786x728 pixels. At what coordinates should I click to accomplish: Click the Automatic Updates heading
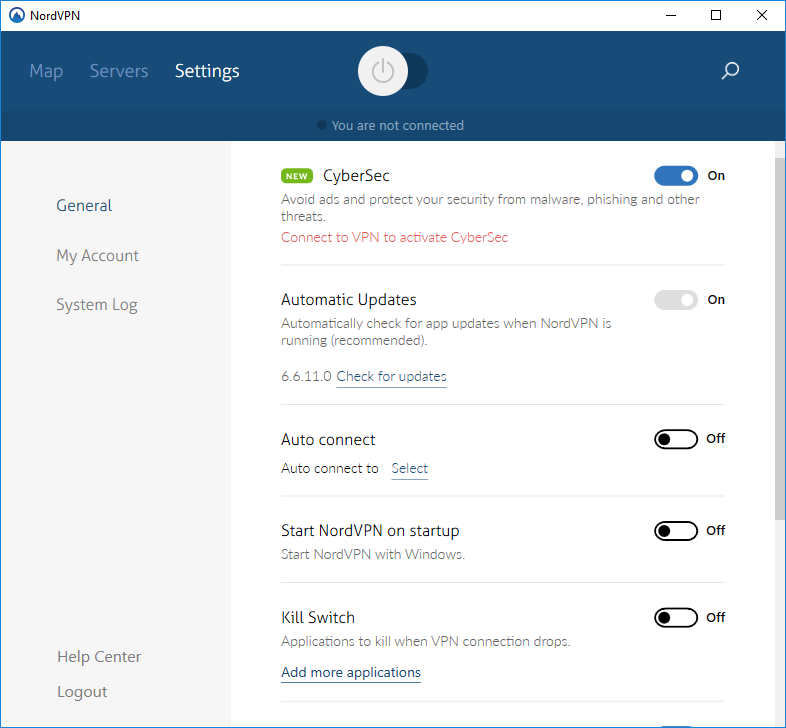point(349,300)
